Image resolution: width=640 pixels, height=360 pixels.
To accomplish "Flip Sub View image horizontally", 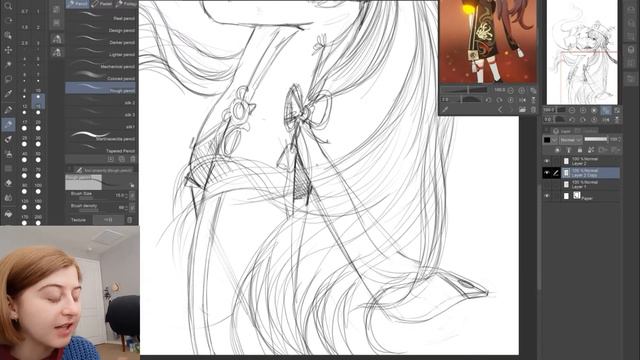I will click(522, 100).
